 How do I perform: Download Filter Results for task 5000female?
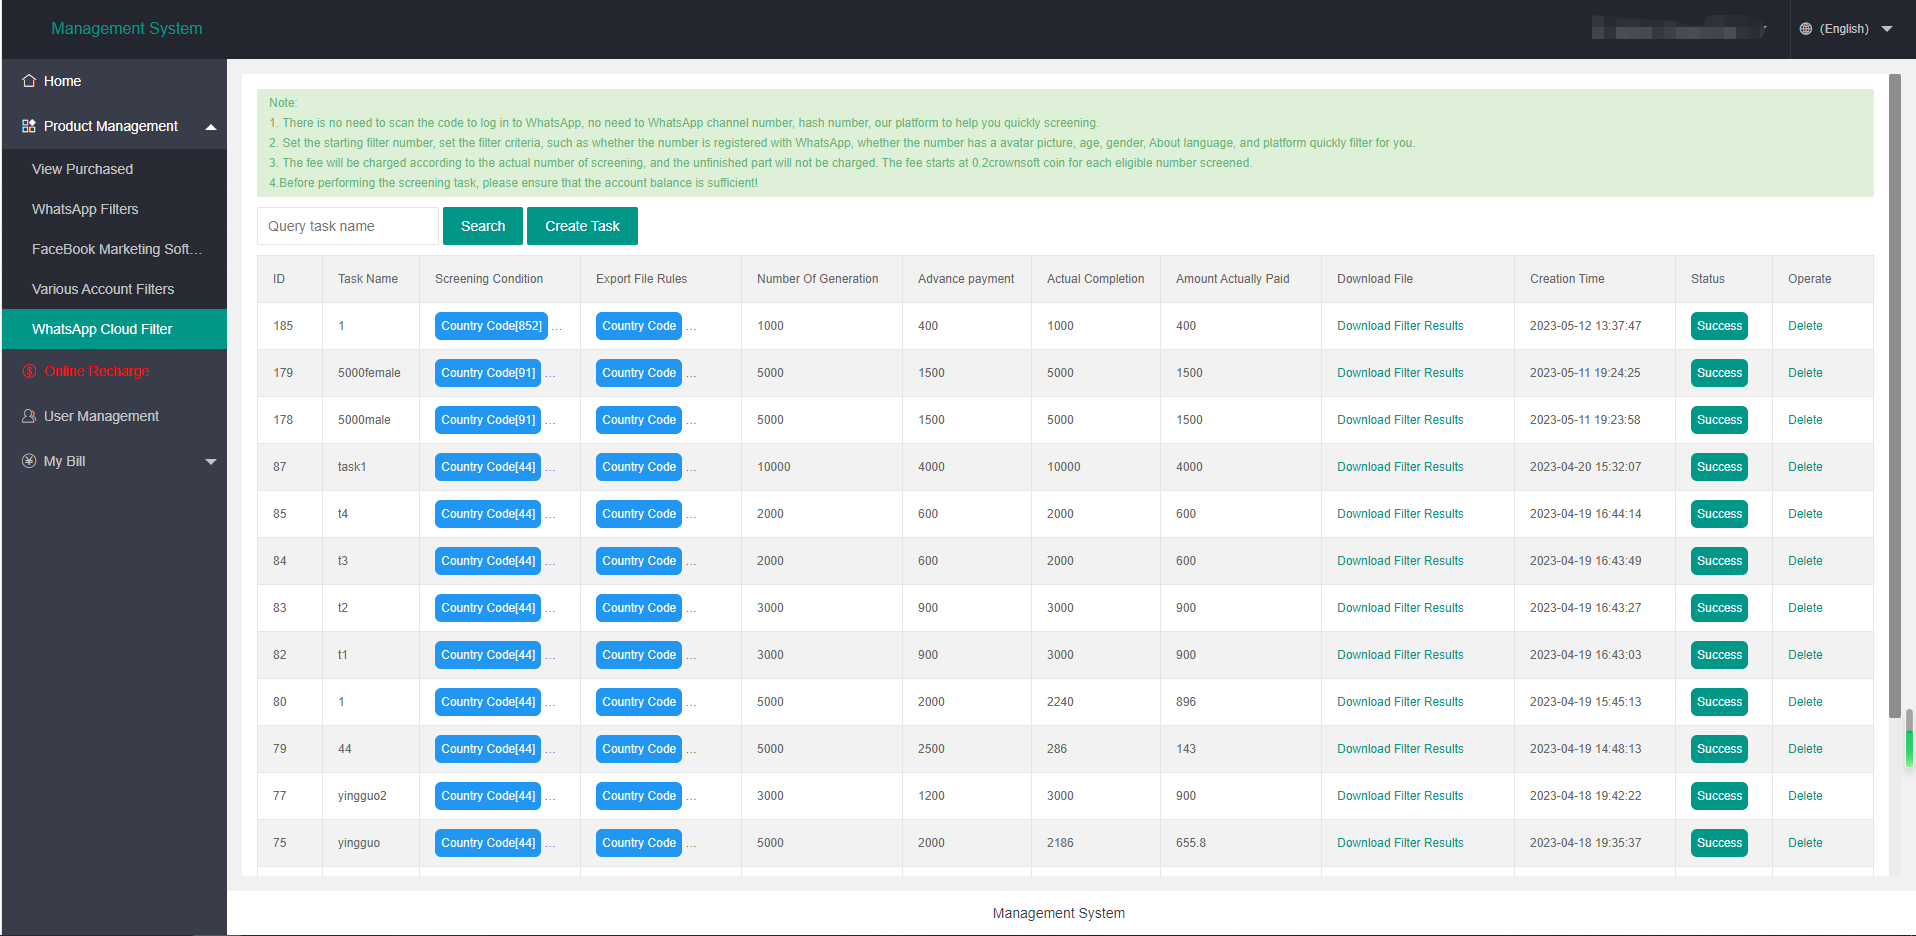coord(1399,373)
